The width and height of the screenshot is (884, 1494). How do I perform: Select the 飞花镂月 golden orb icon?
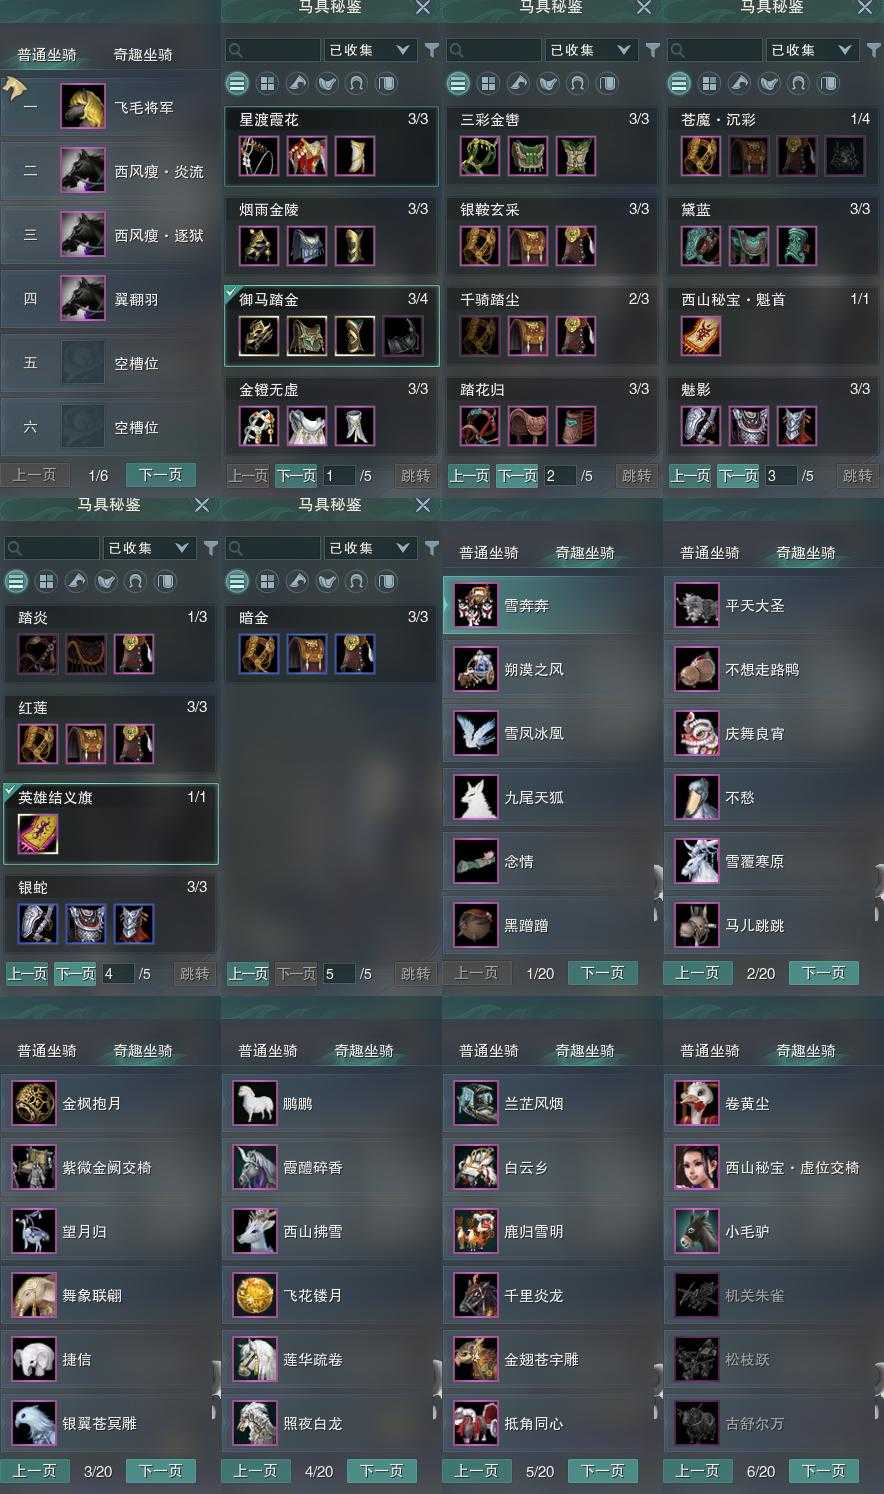click(255, 1295)
